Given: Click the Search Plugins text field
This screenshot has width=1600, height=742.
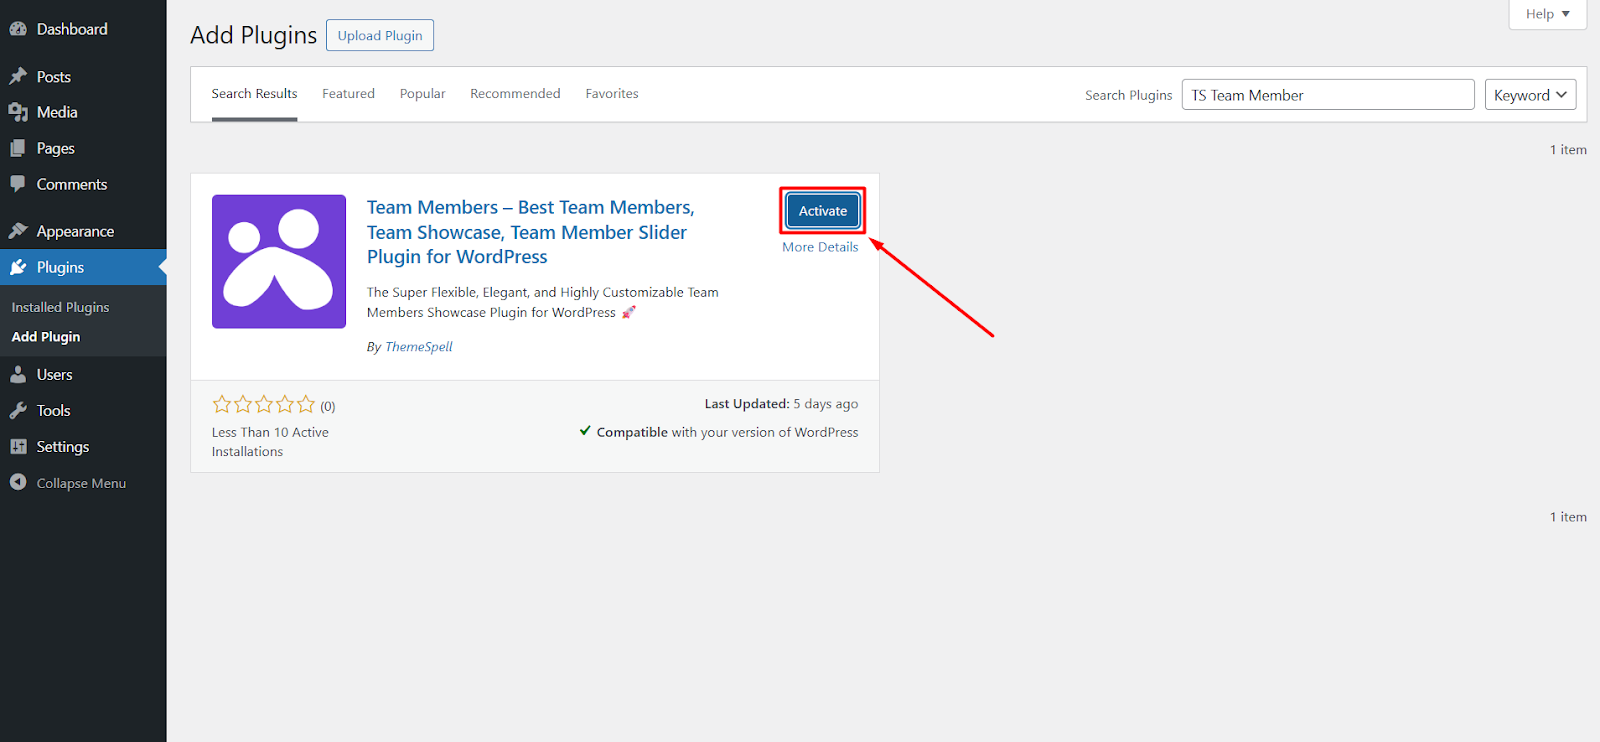Looking at the screenshot, I should coord(1327,95).
